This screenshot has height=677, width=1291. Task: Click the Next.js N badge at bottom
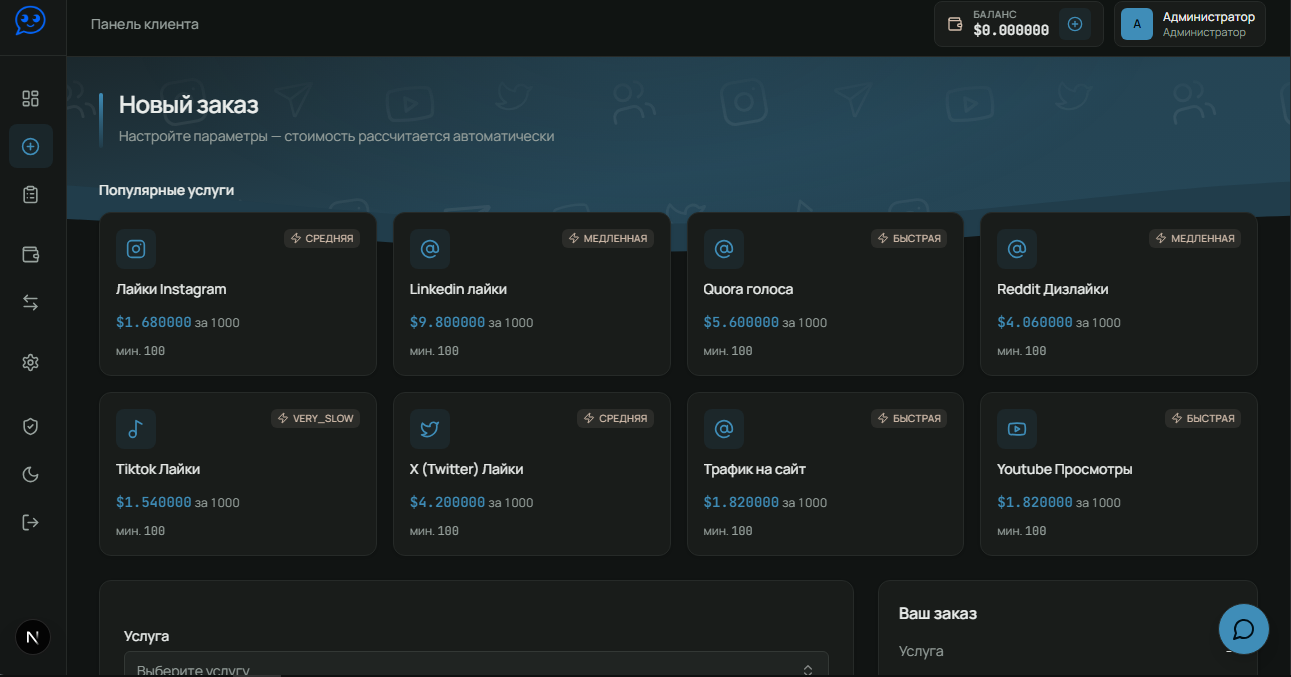33,637
